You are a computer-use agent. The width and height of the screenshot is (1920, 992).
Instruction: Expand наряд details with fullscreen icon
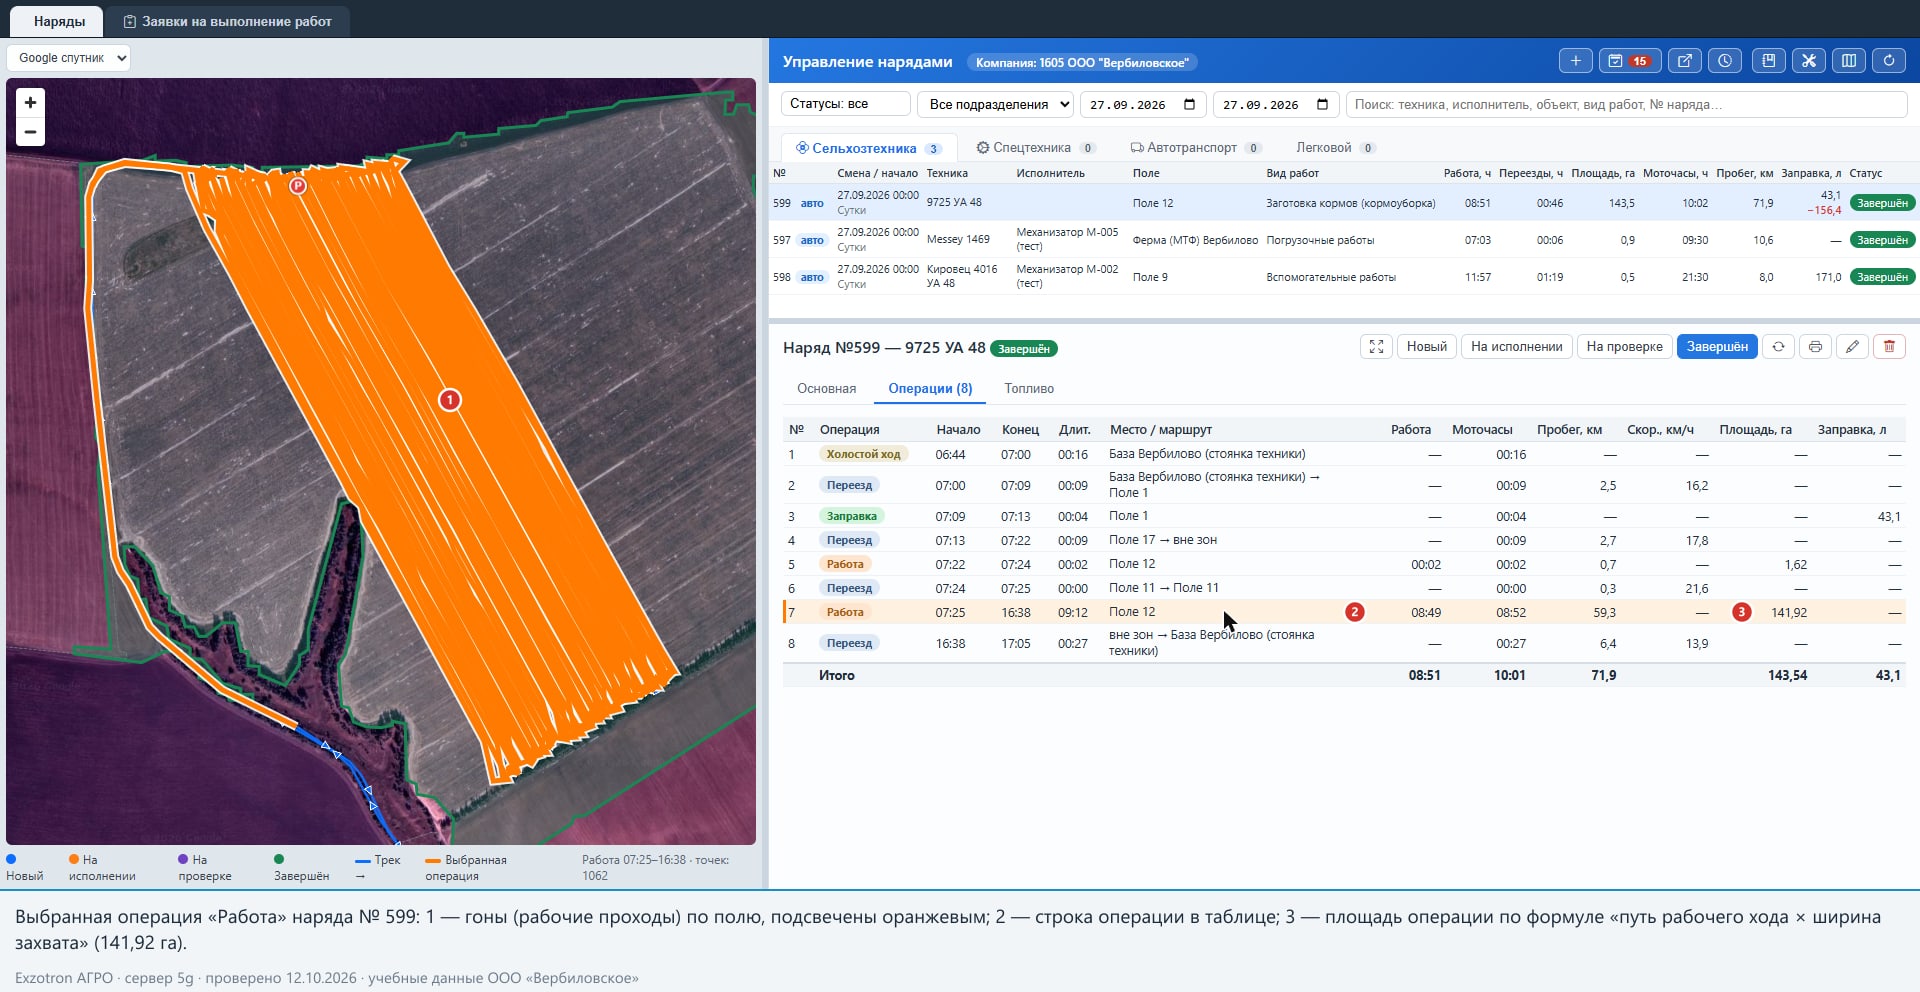1376,347
